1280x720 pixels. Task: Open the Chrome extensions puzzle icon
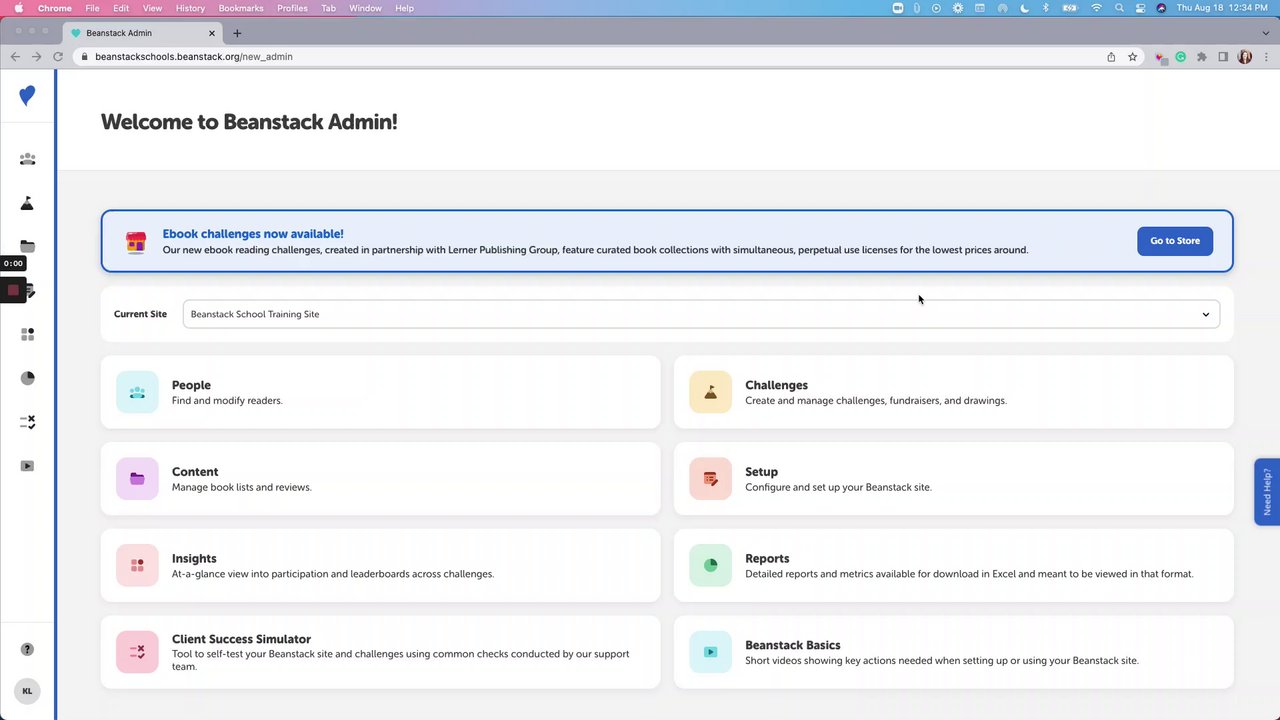tap(1202, 57)
